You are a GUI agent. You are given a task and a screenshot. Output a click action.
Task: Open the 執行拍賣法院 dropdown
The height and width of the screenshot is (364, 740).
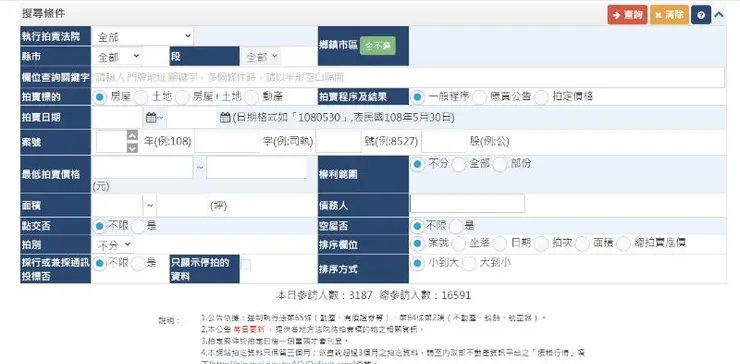point(143,36)
